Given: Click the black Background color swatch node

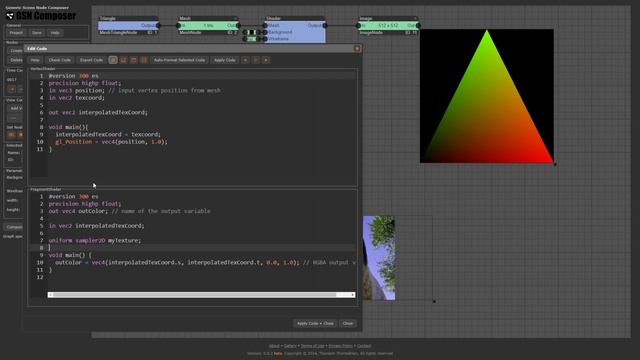Looking at the screenshot, I should coord(252,32).
